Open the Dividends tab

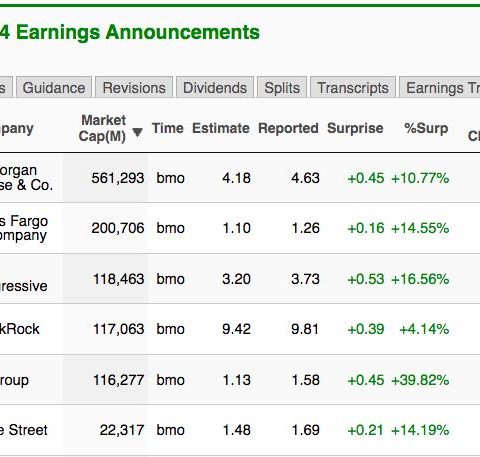[215, 88]
